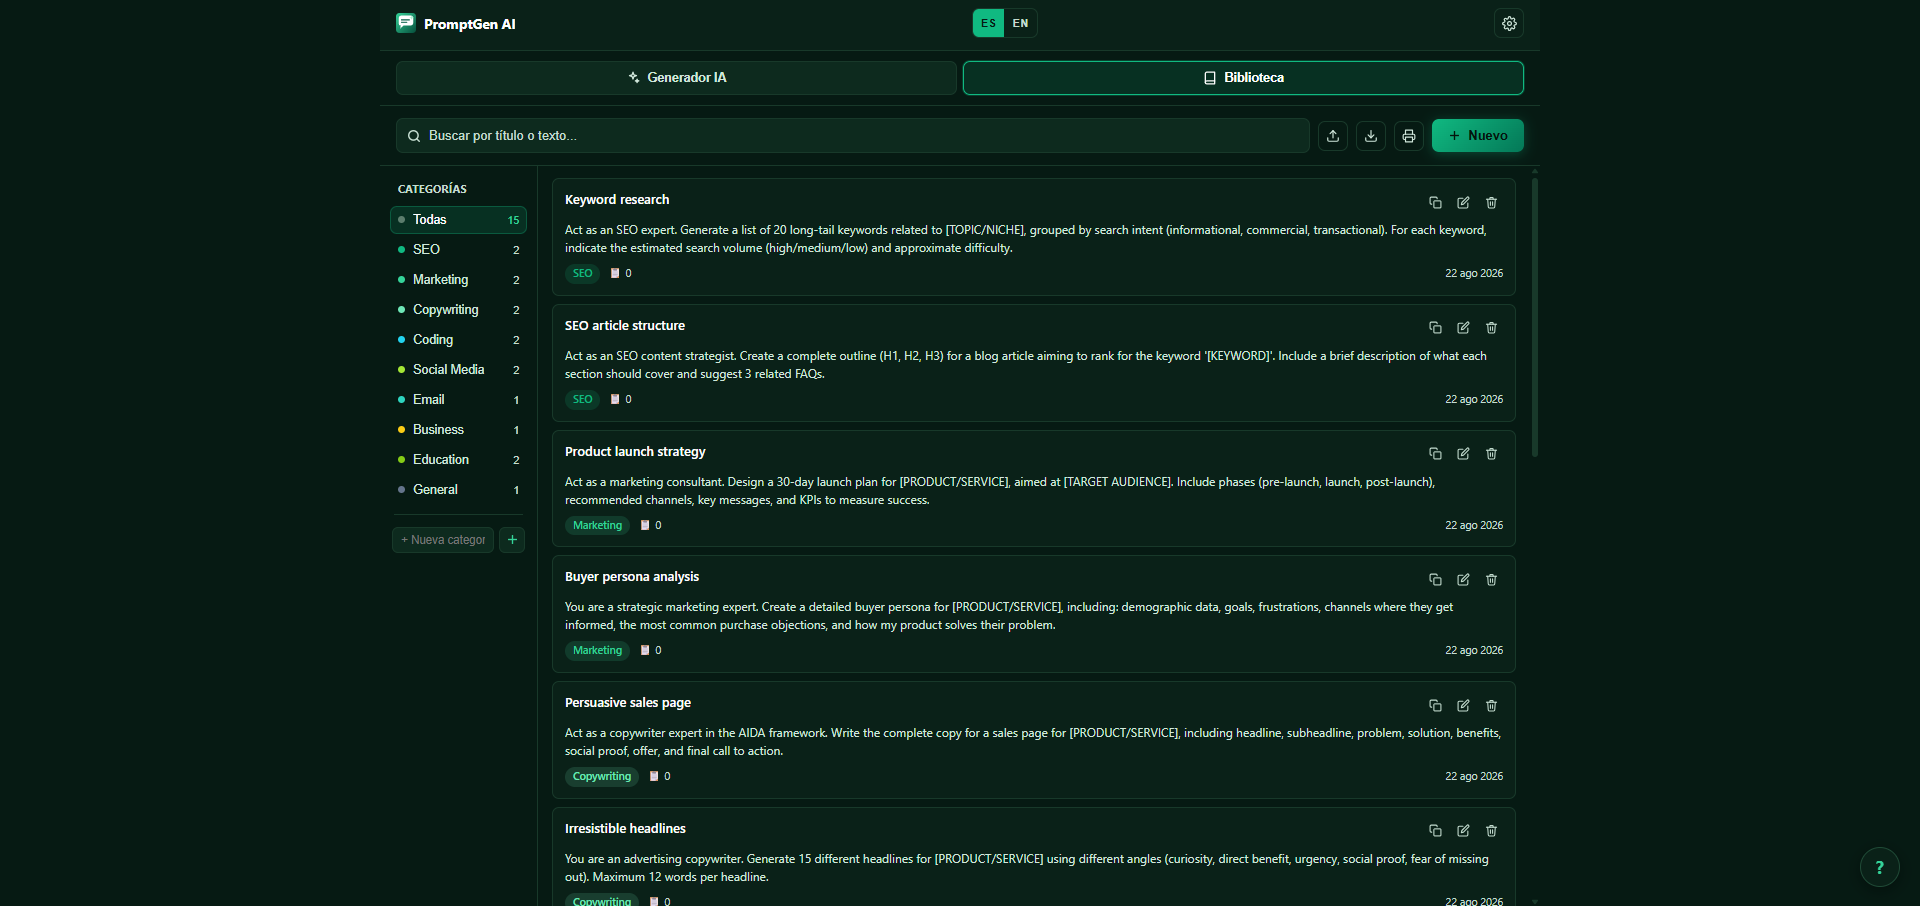Click the prompt list vertical scrollbar

coord(1535,318)
